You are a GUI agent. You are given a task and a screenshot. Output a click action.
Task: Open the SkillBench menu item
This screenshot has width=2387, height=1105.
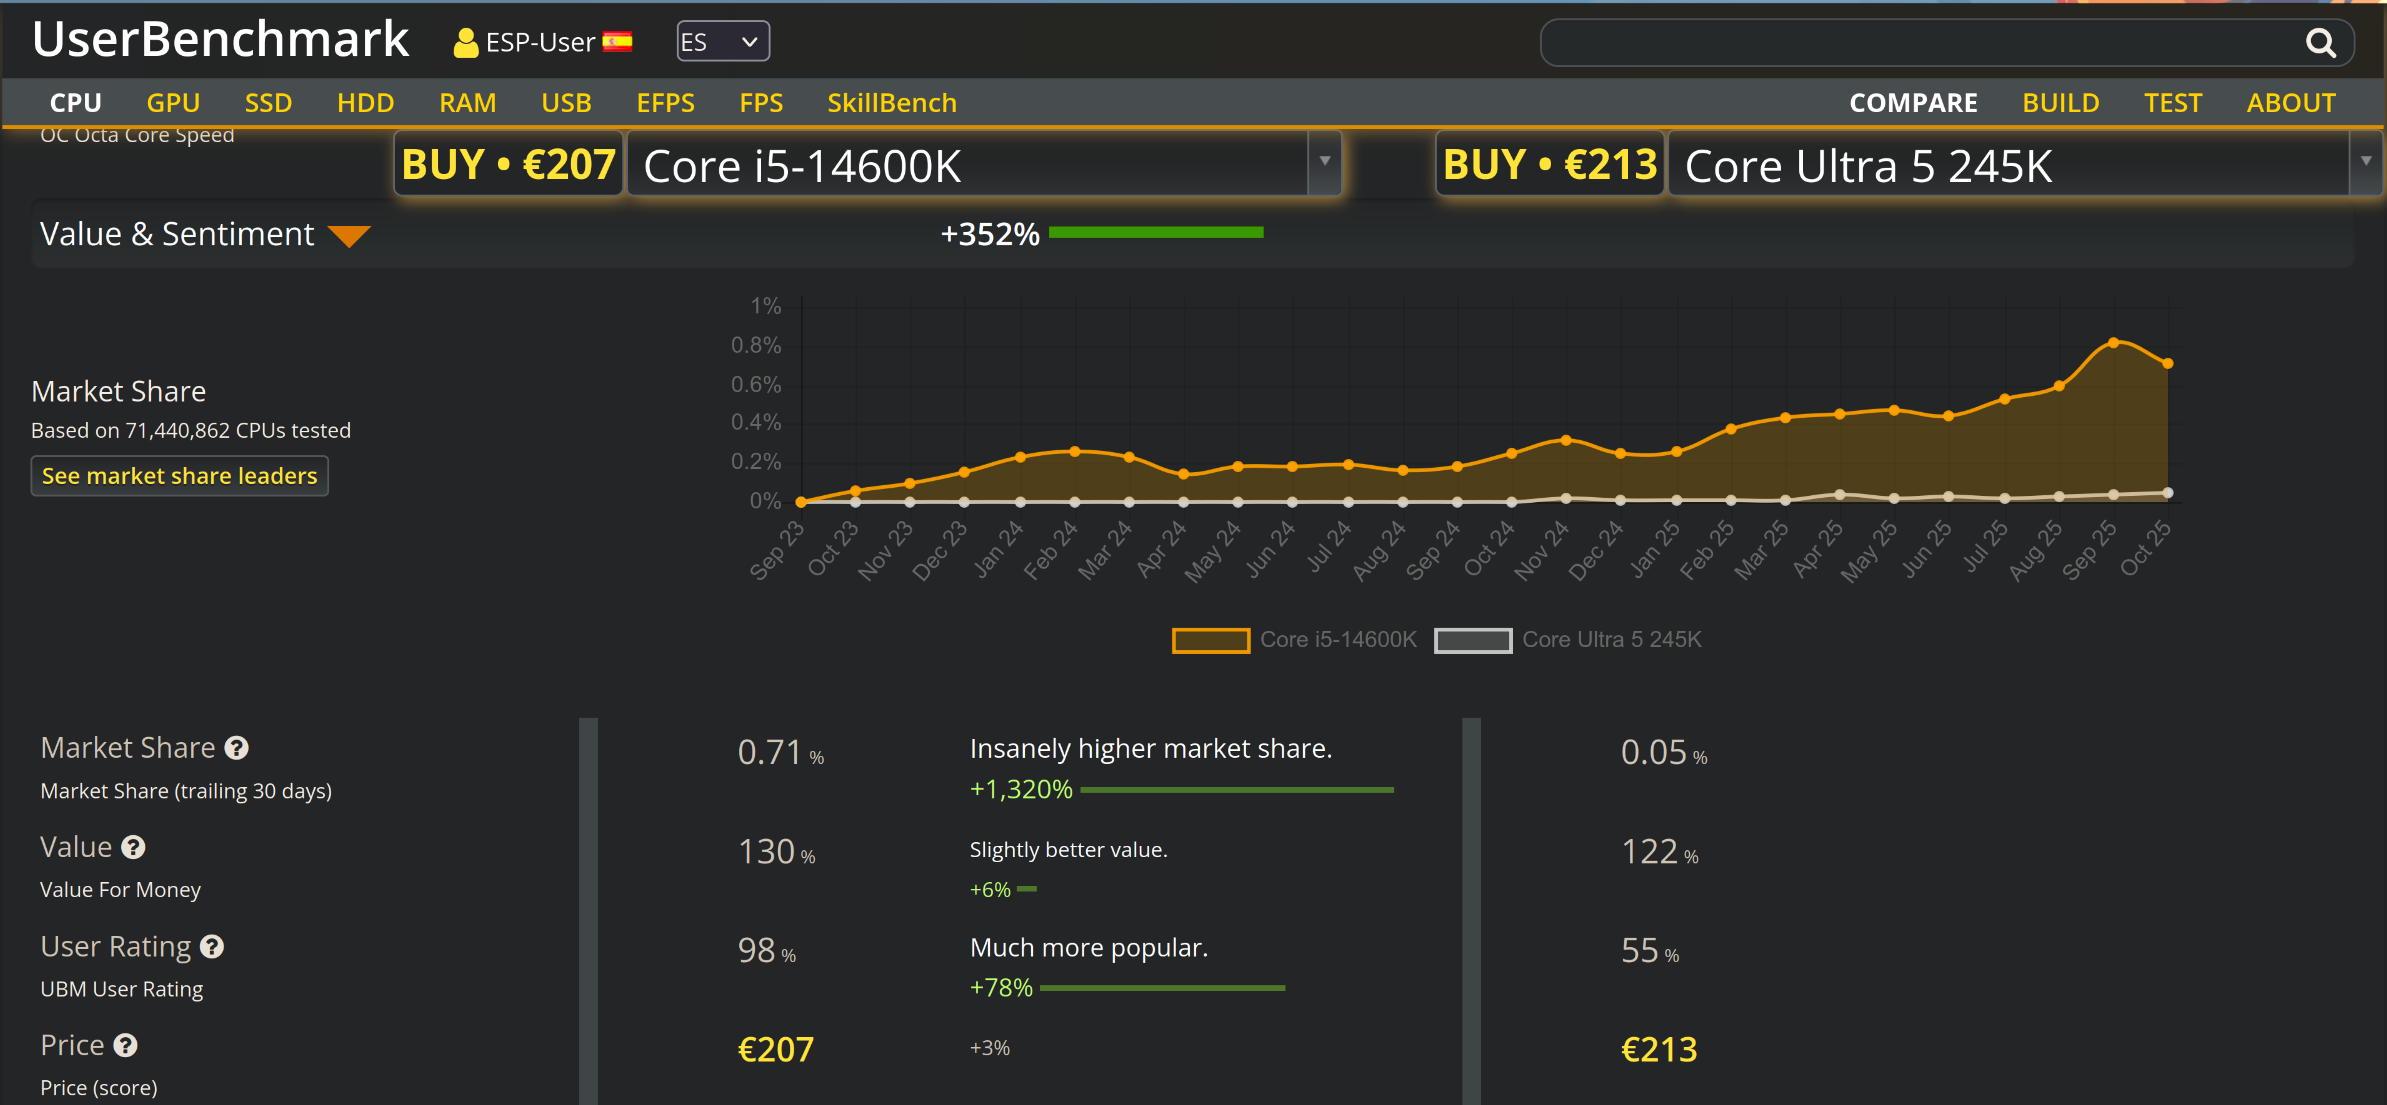point(891,103)
